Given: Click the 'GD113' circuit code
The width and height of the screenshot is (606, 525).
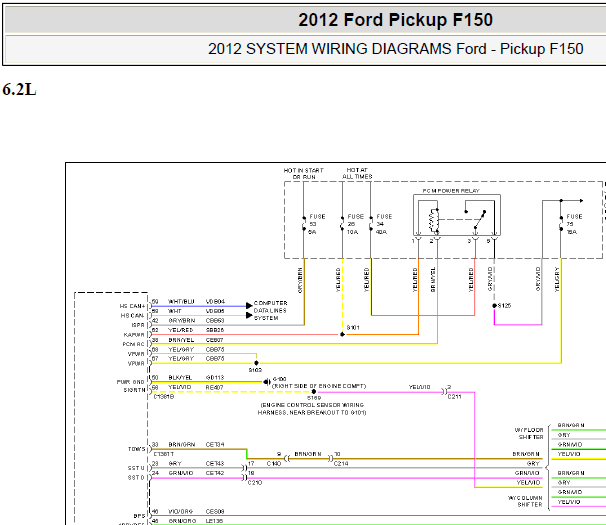Looking at the screenshot, I should click(215, 378).
